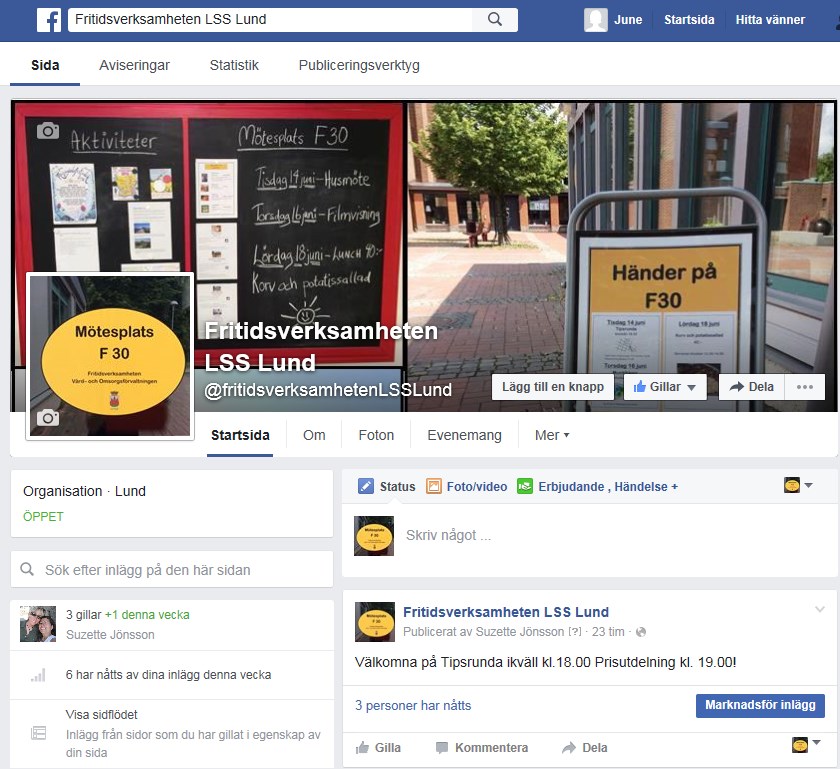The height and width of the screenshot is (769, 840).
Task: Click the page avatar thumbnail on the post
Action: click(x=374, y=622)
